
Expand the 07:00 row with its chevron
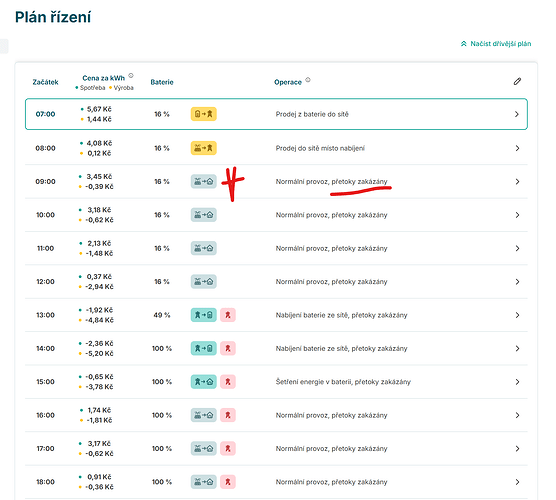[x=517, y=114]
